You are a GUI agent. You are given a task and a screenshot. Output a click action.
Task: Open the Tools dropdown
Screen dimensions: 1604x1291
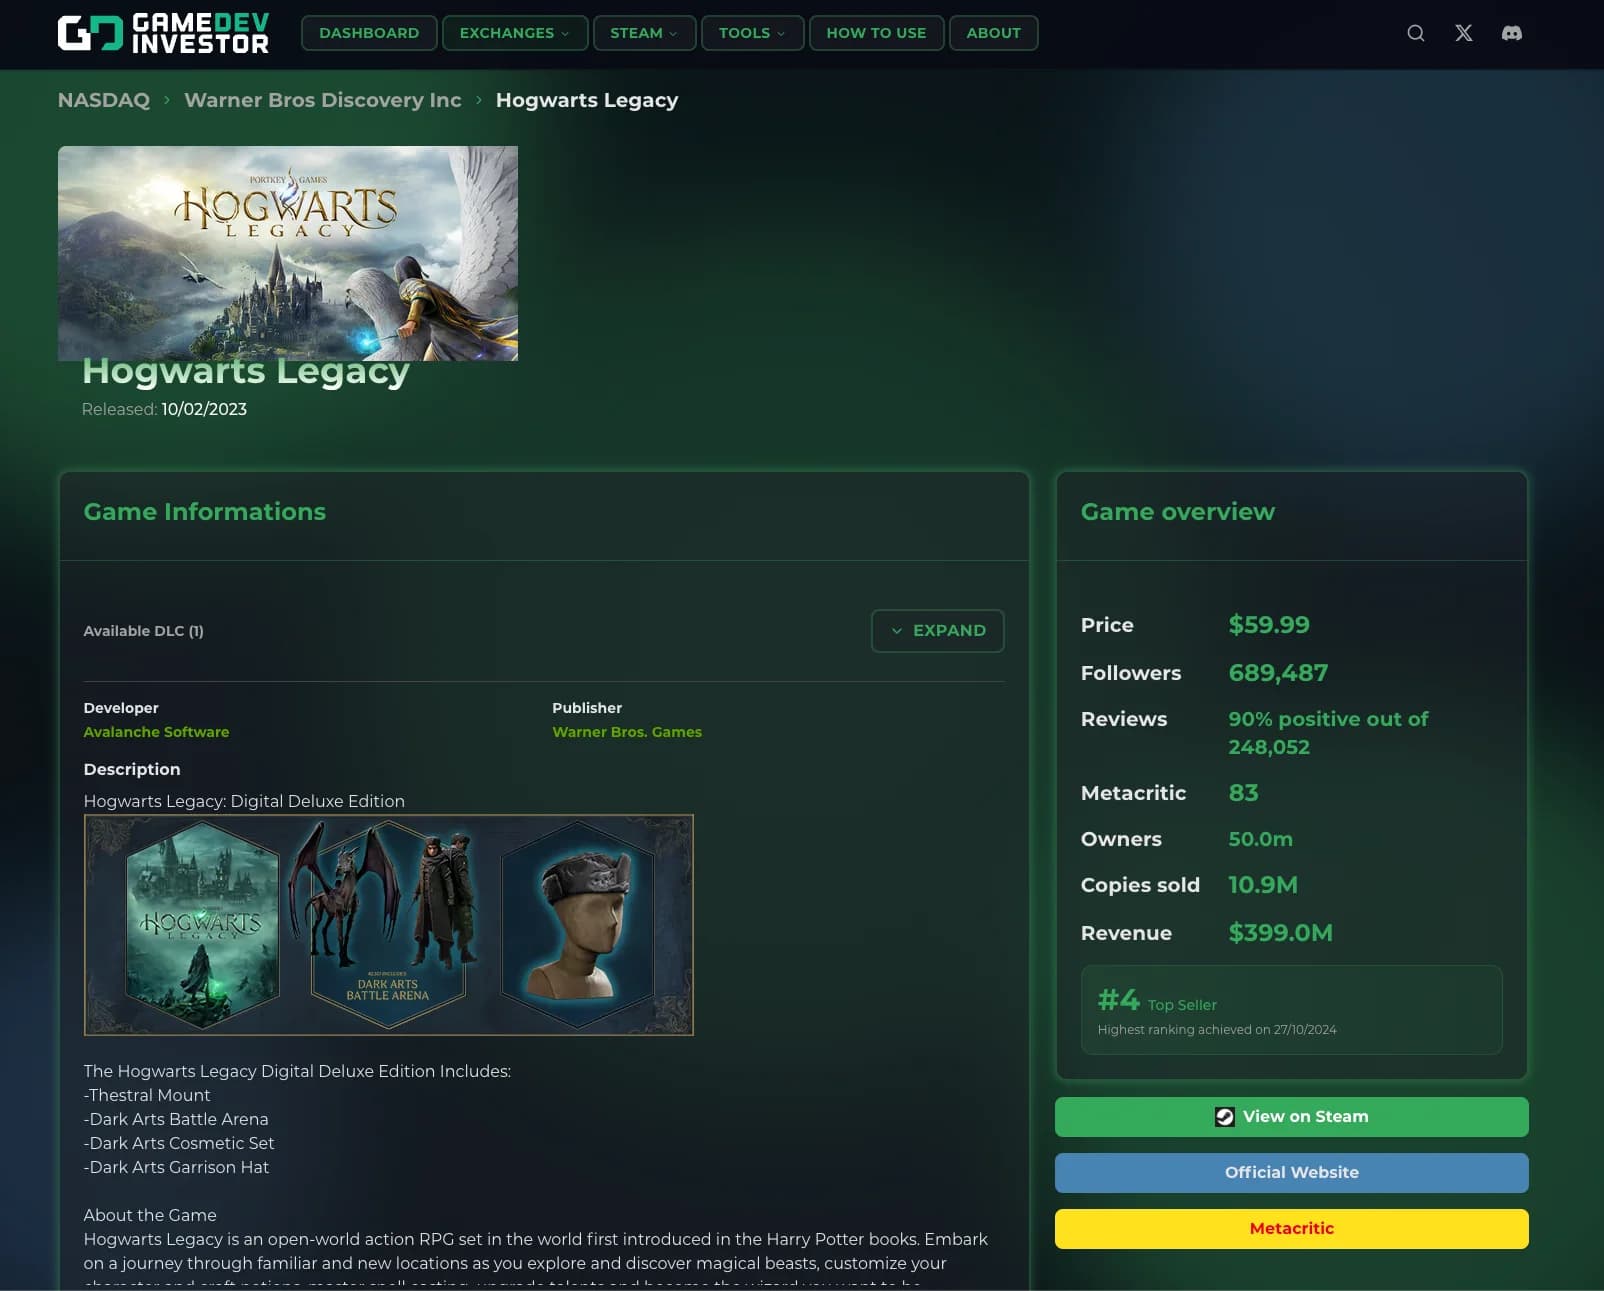[x=751, y=32]
